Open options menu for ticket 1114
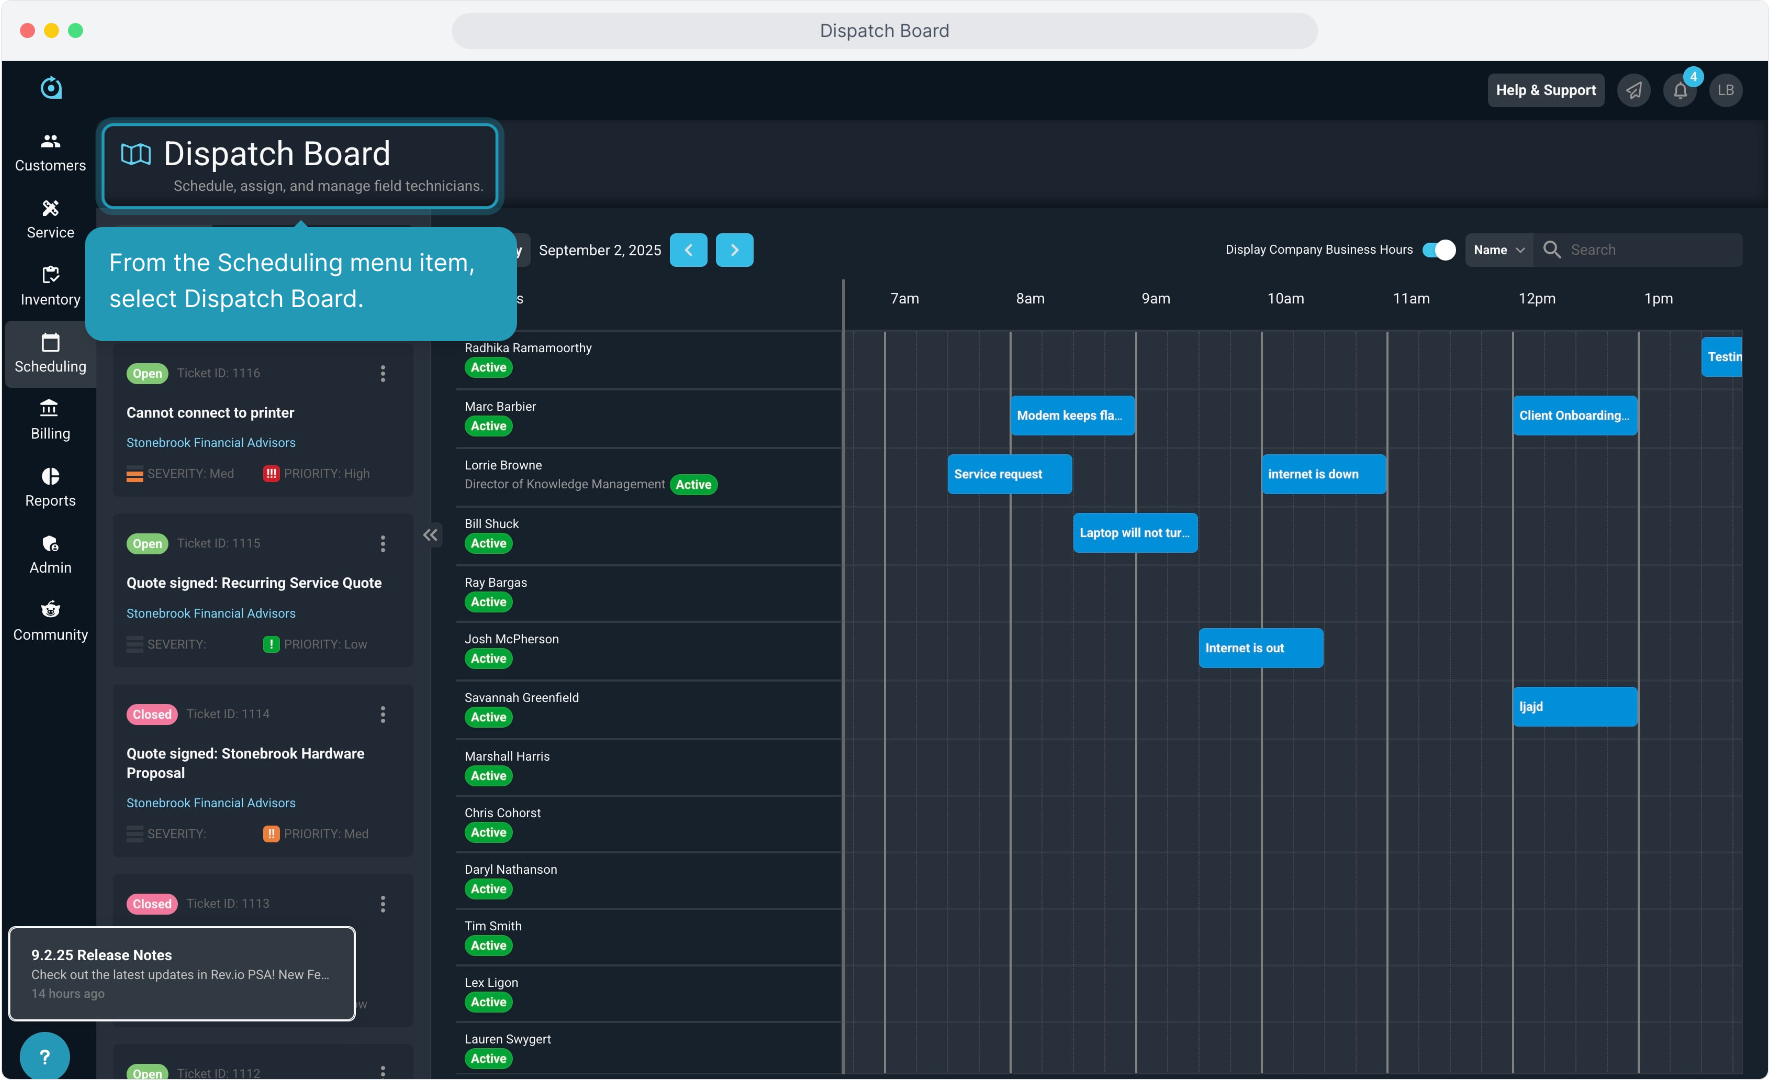1770x1080 pixels. [382, 714]
